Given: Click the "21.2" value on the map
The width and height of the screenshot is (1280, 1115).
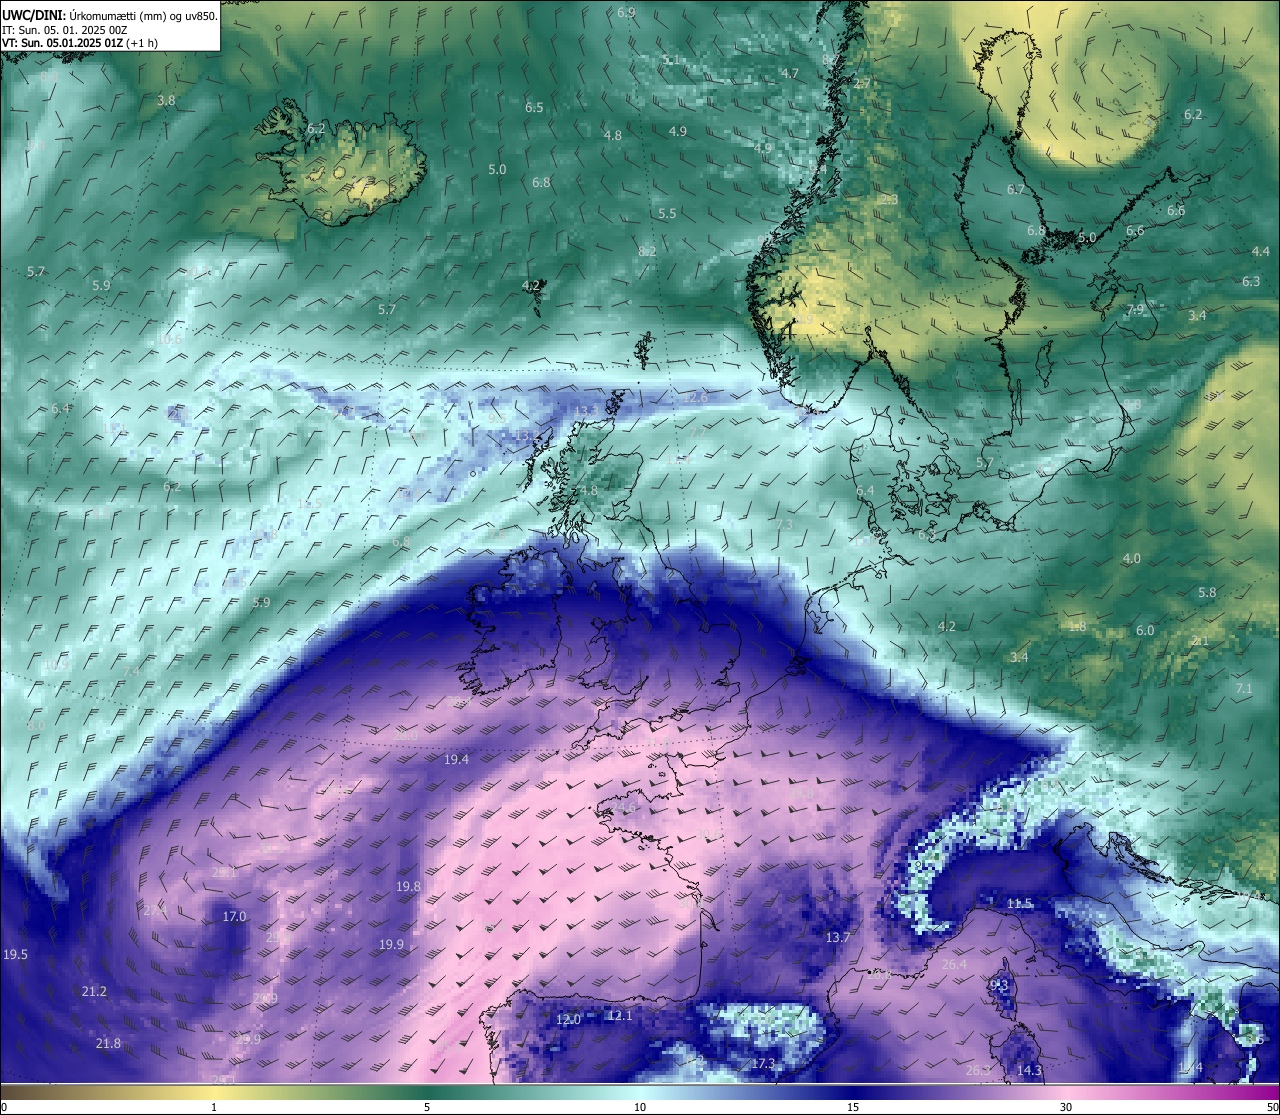Looking at the screenshot, I should pyautogui.click(x=94, y=992).
